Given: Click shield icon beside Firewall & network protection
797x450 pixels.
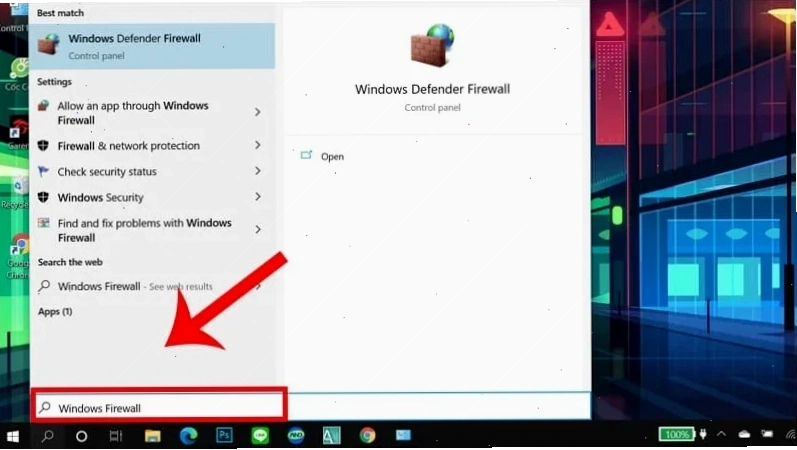Looking at the screenshot, I should 43,145.
